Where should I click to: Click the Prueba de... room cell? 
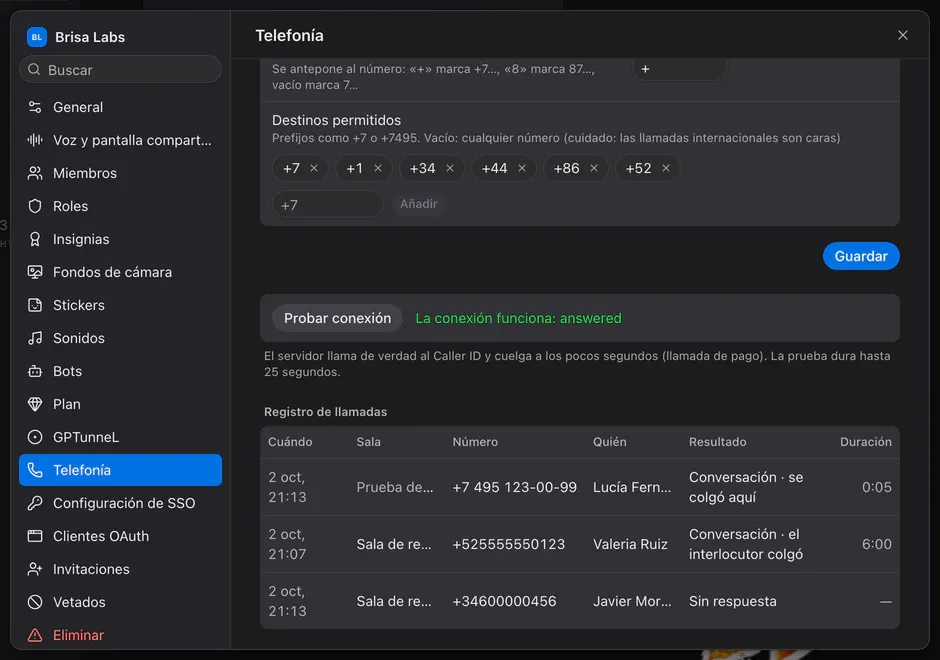point(394,487)
